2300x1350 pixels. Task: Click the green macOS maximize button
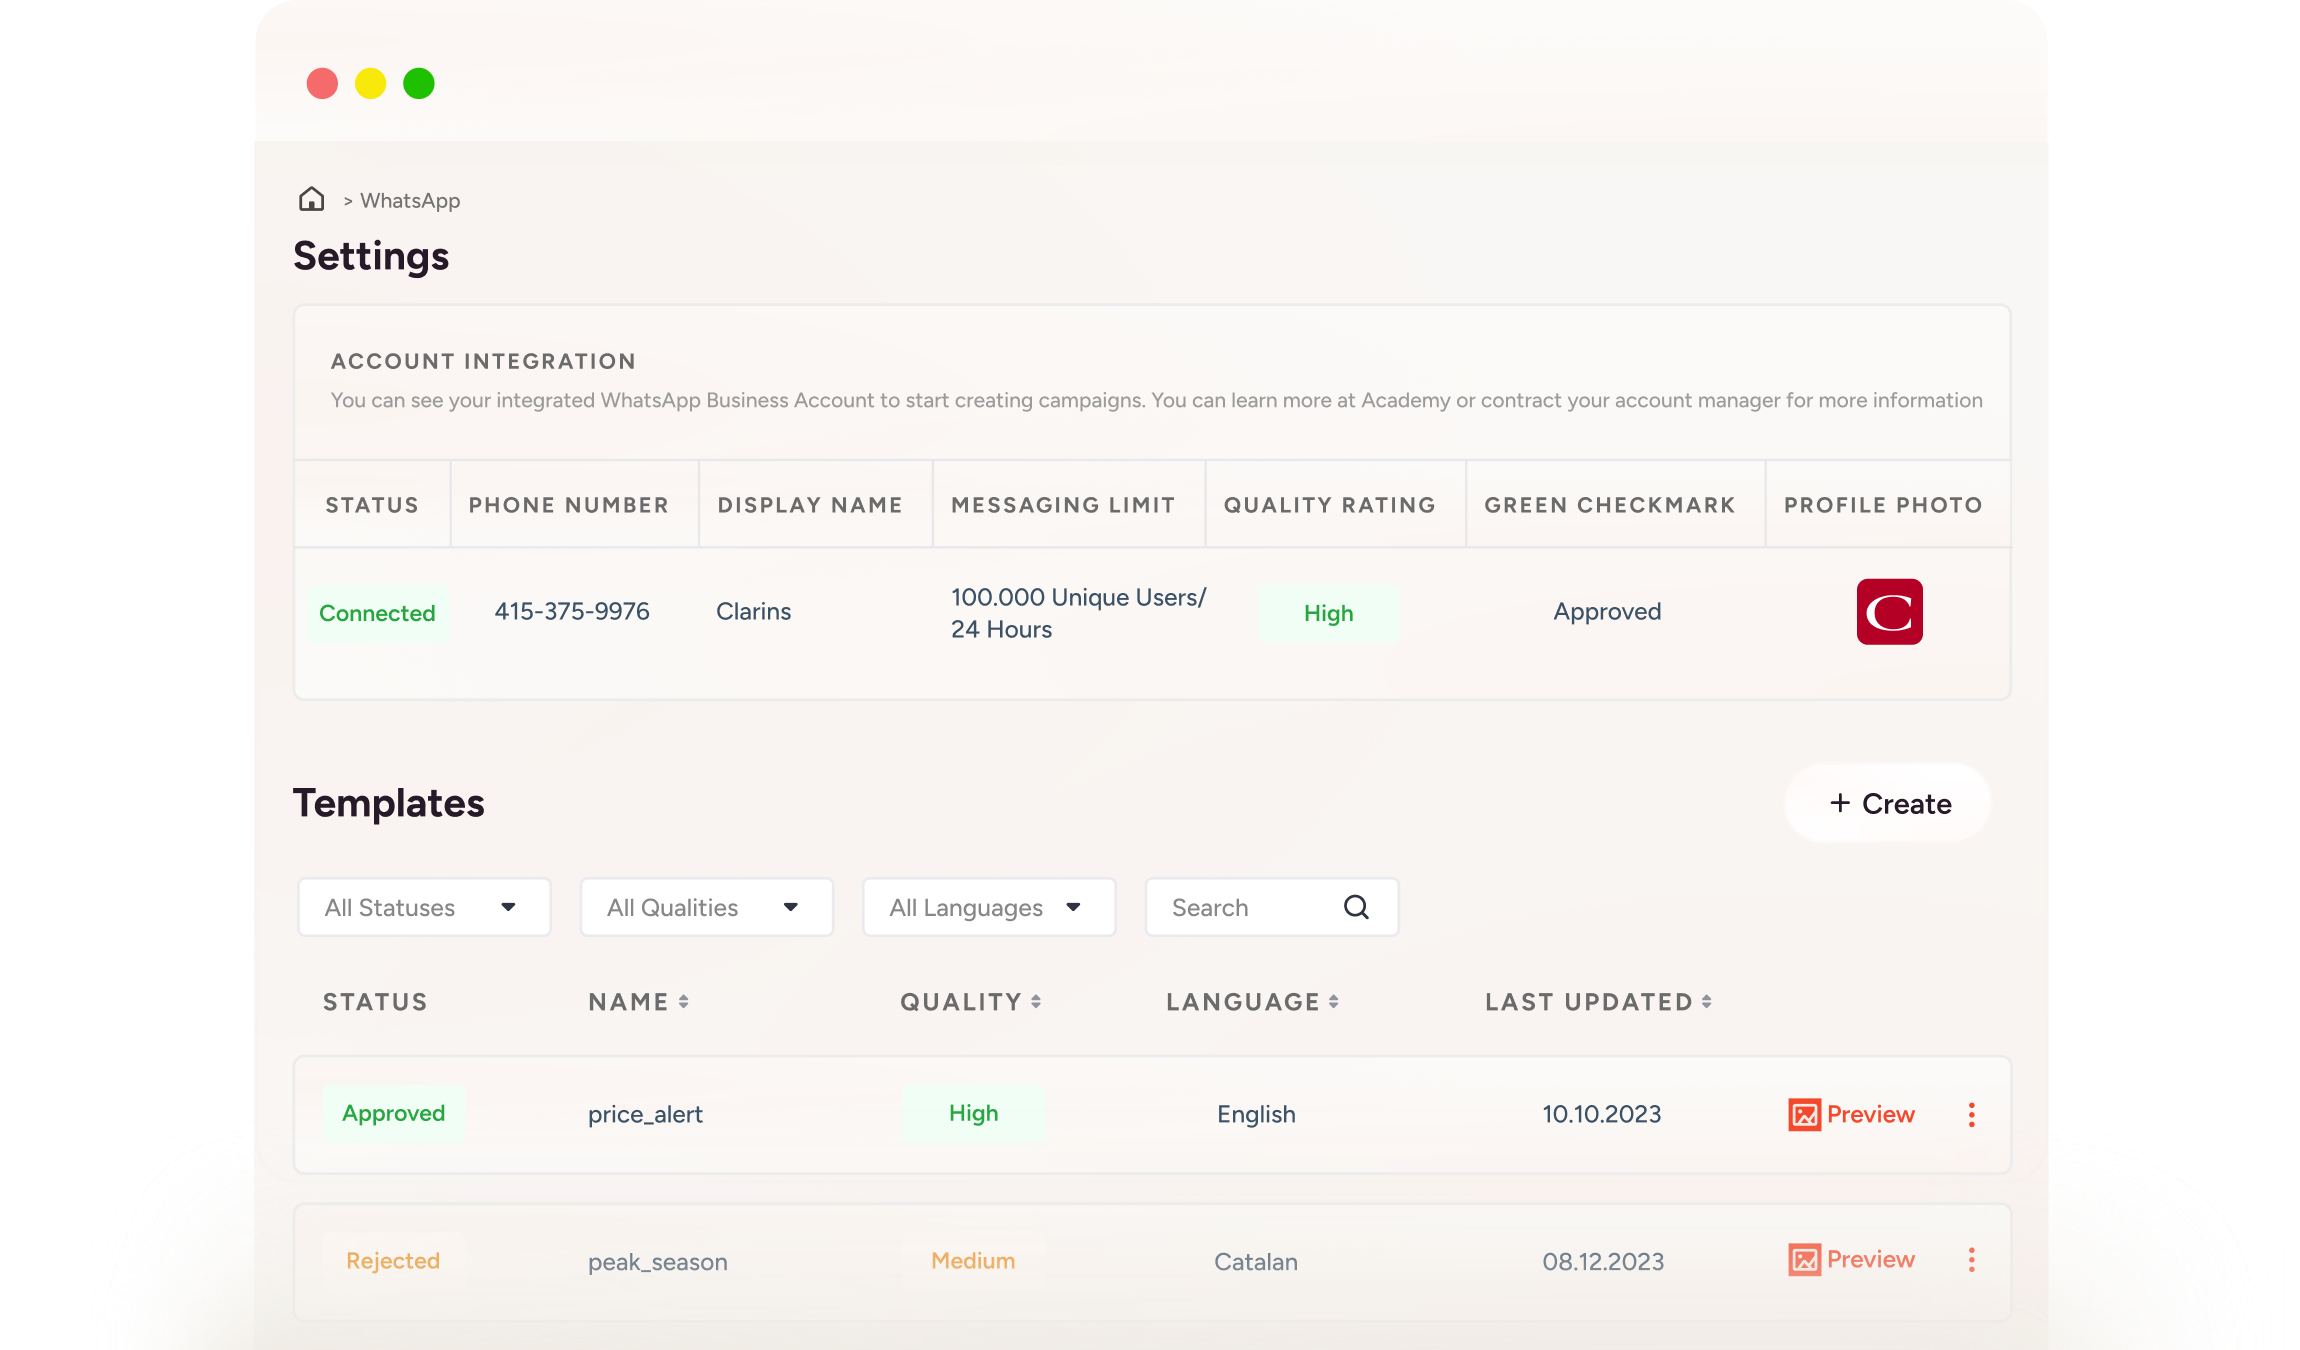(419, 84)
